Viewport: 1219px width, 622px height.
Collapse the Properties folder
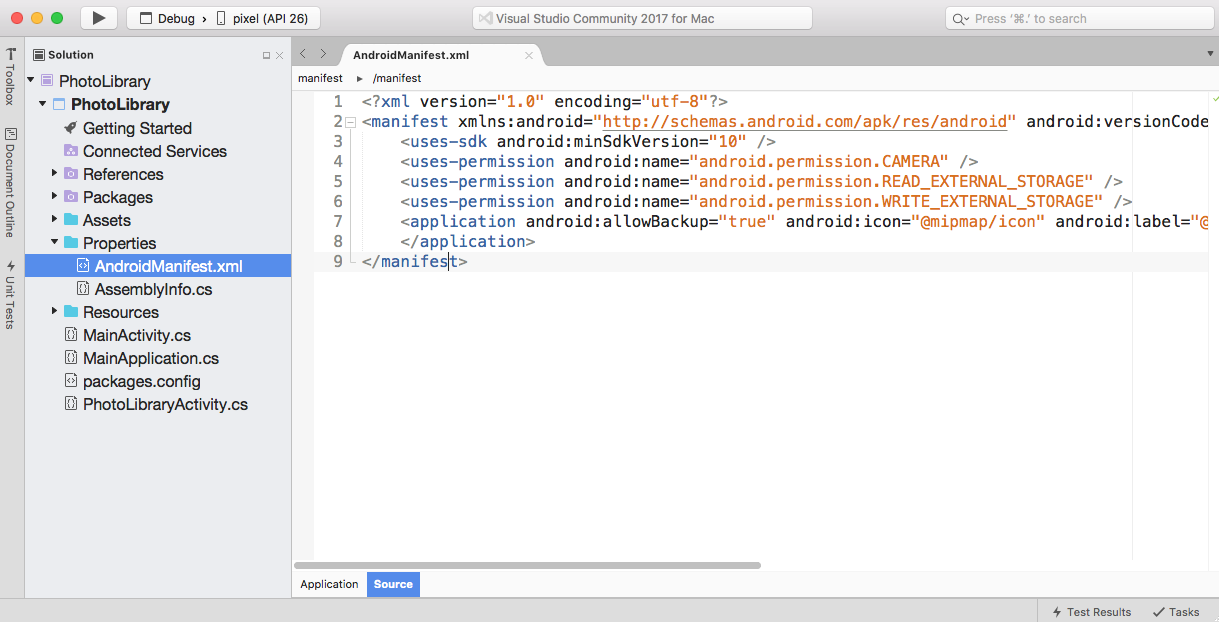55,243
